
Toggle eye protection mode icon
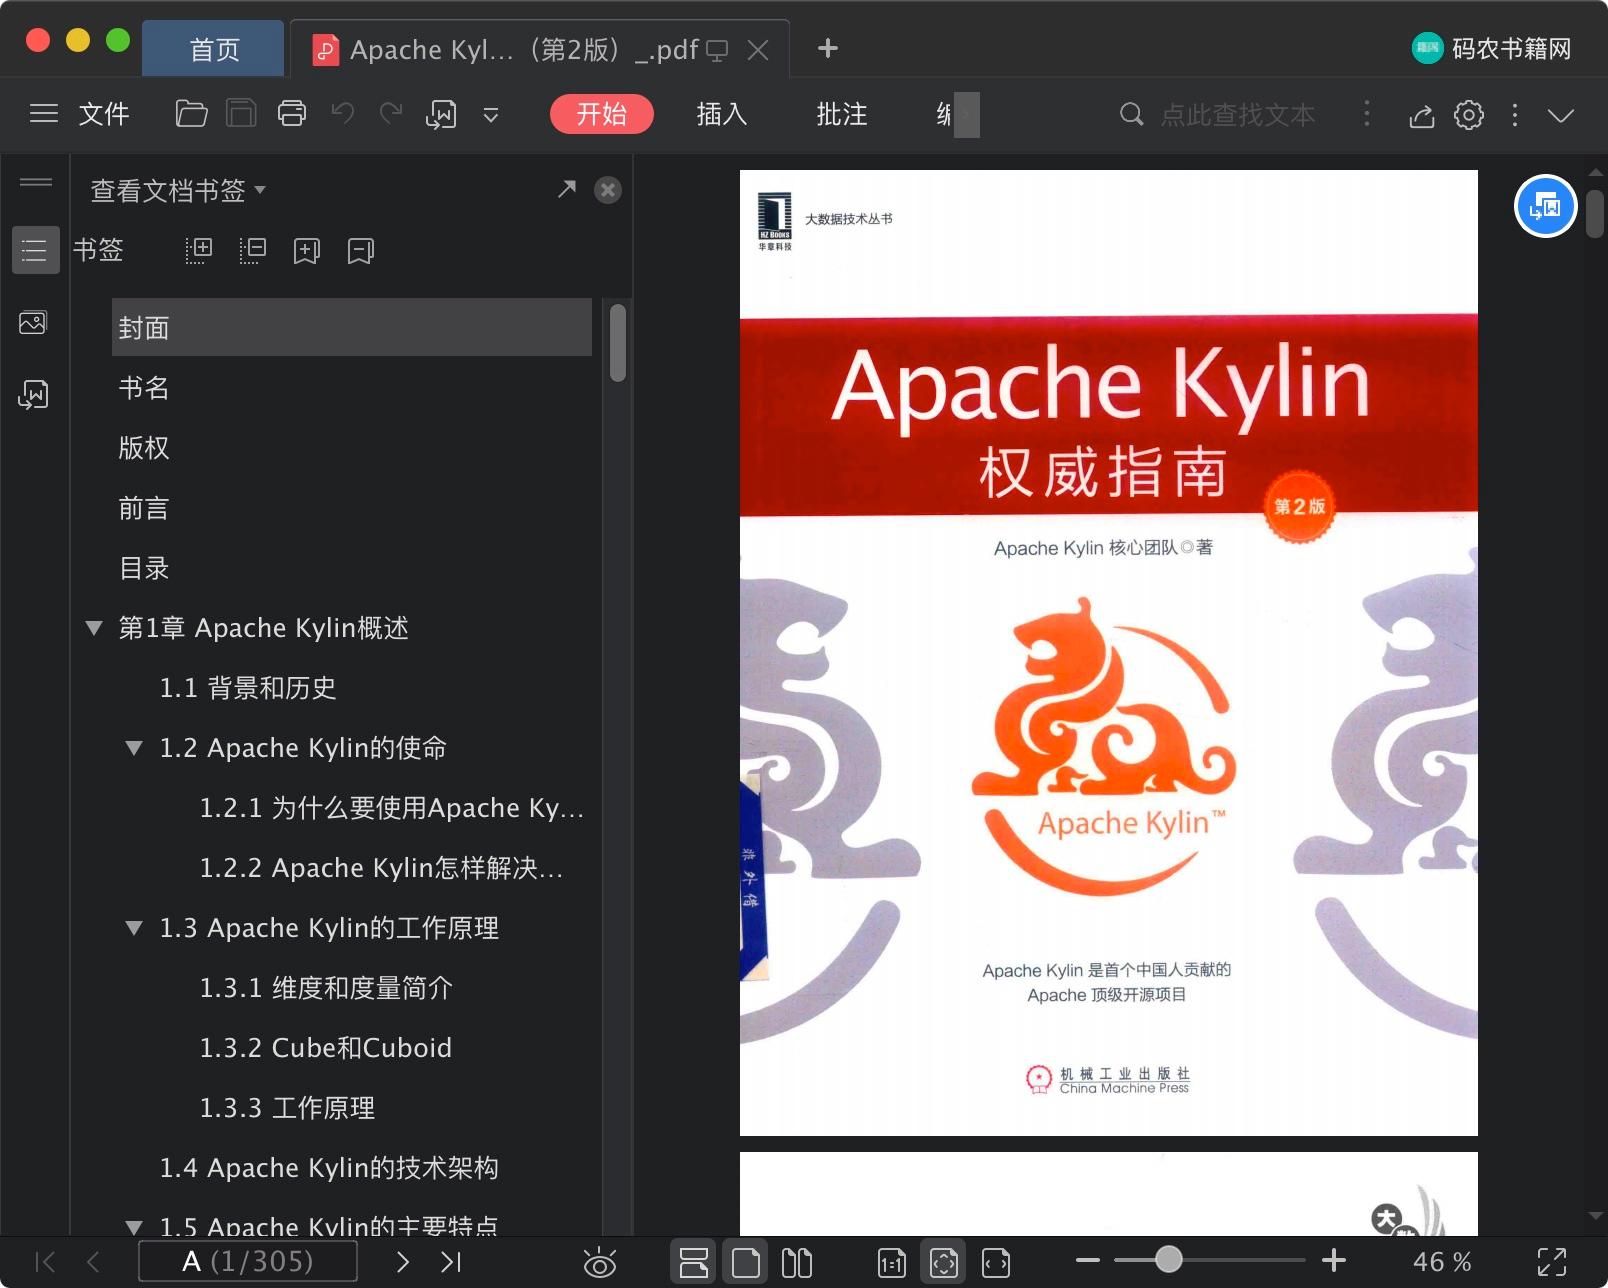[x=599, y=1263]
